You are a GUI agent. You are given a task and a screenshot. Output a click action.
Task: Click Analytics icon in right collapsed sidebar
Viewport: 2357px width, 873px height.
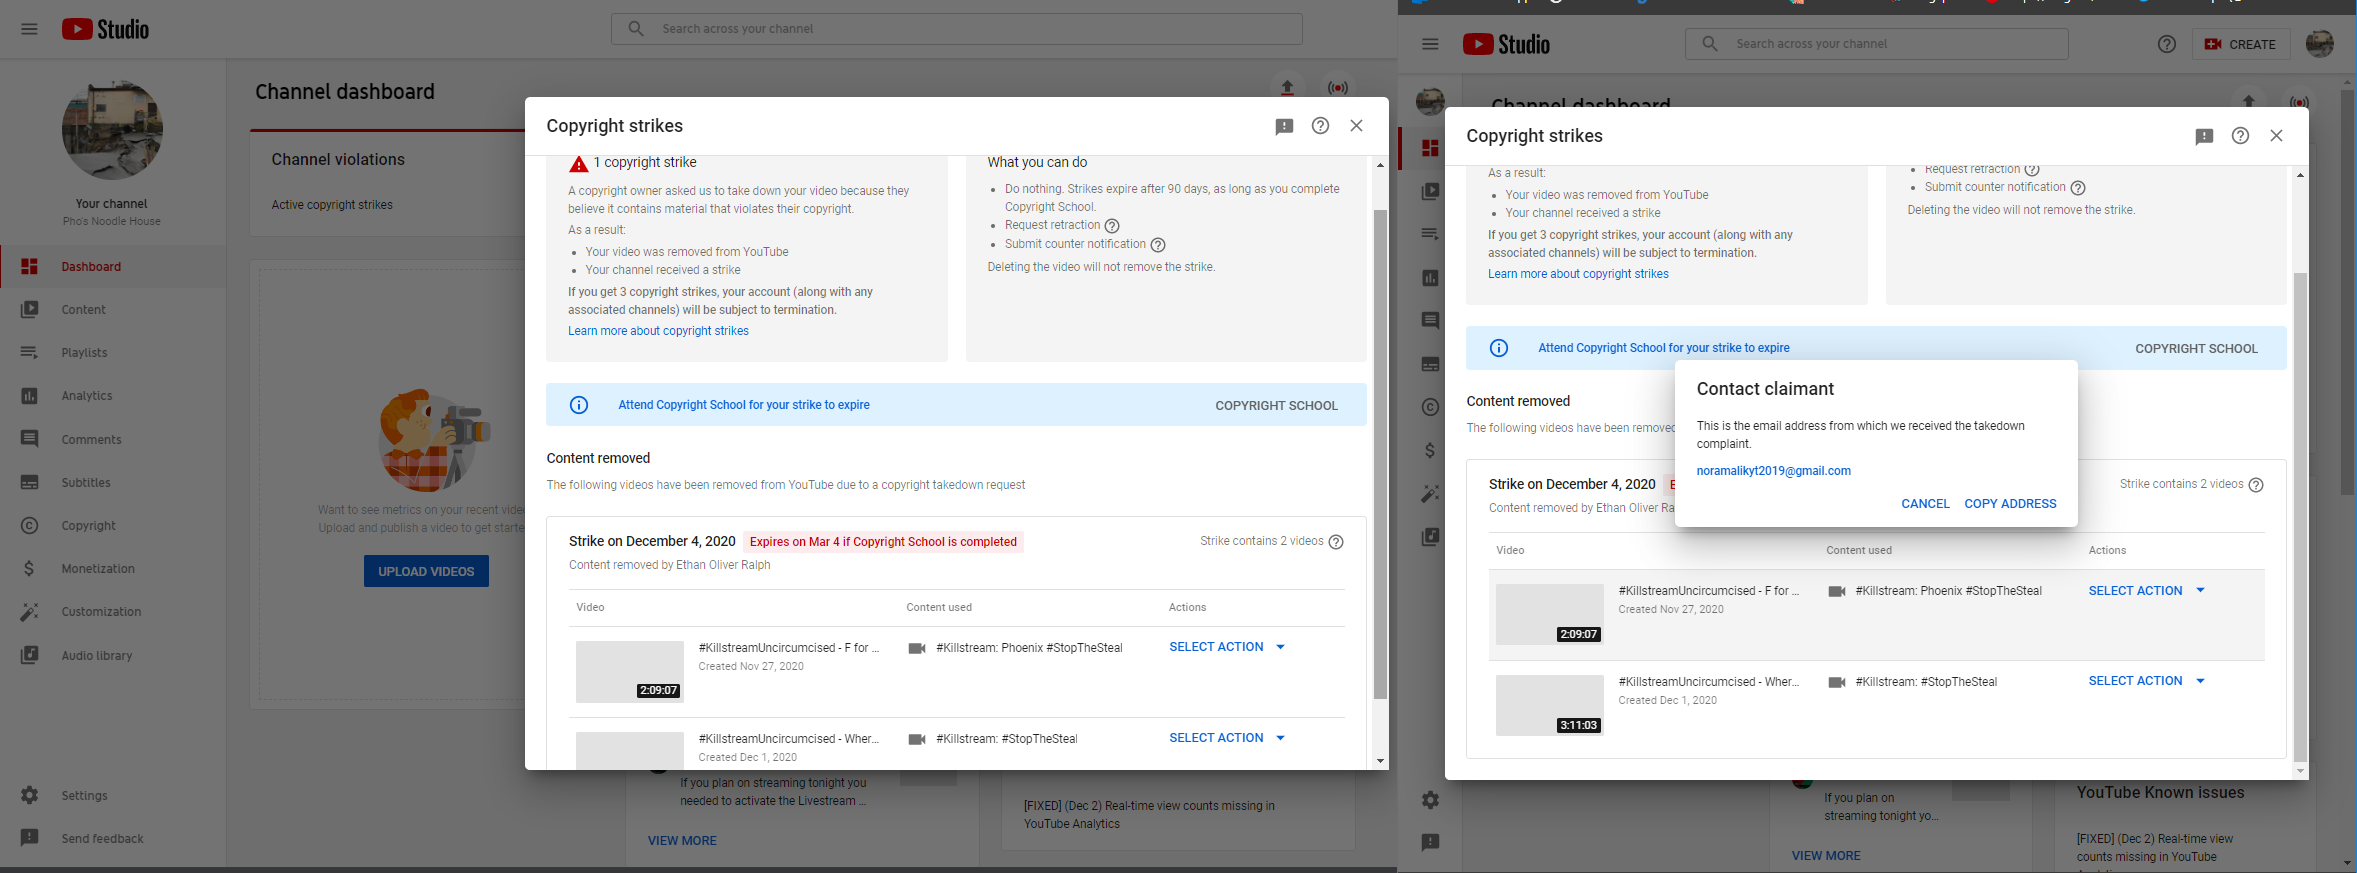(1430, 277)
